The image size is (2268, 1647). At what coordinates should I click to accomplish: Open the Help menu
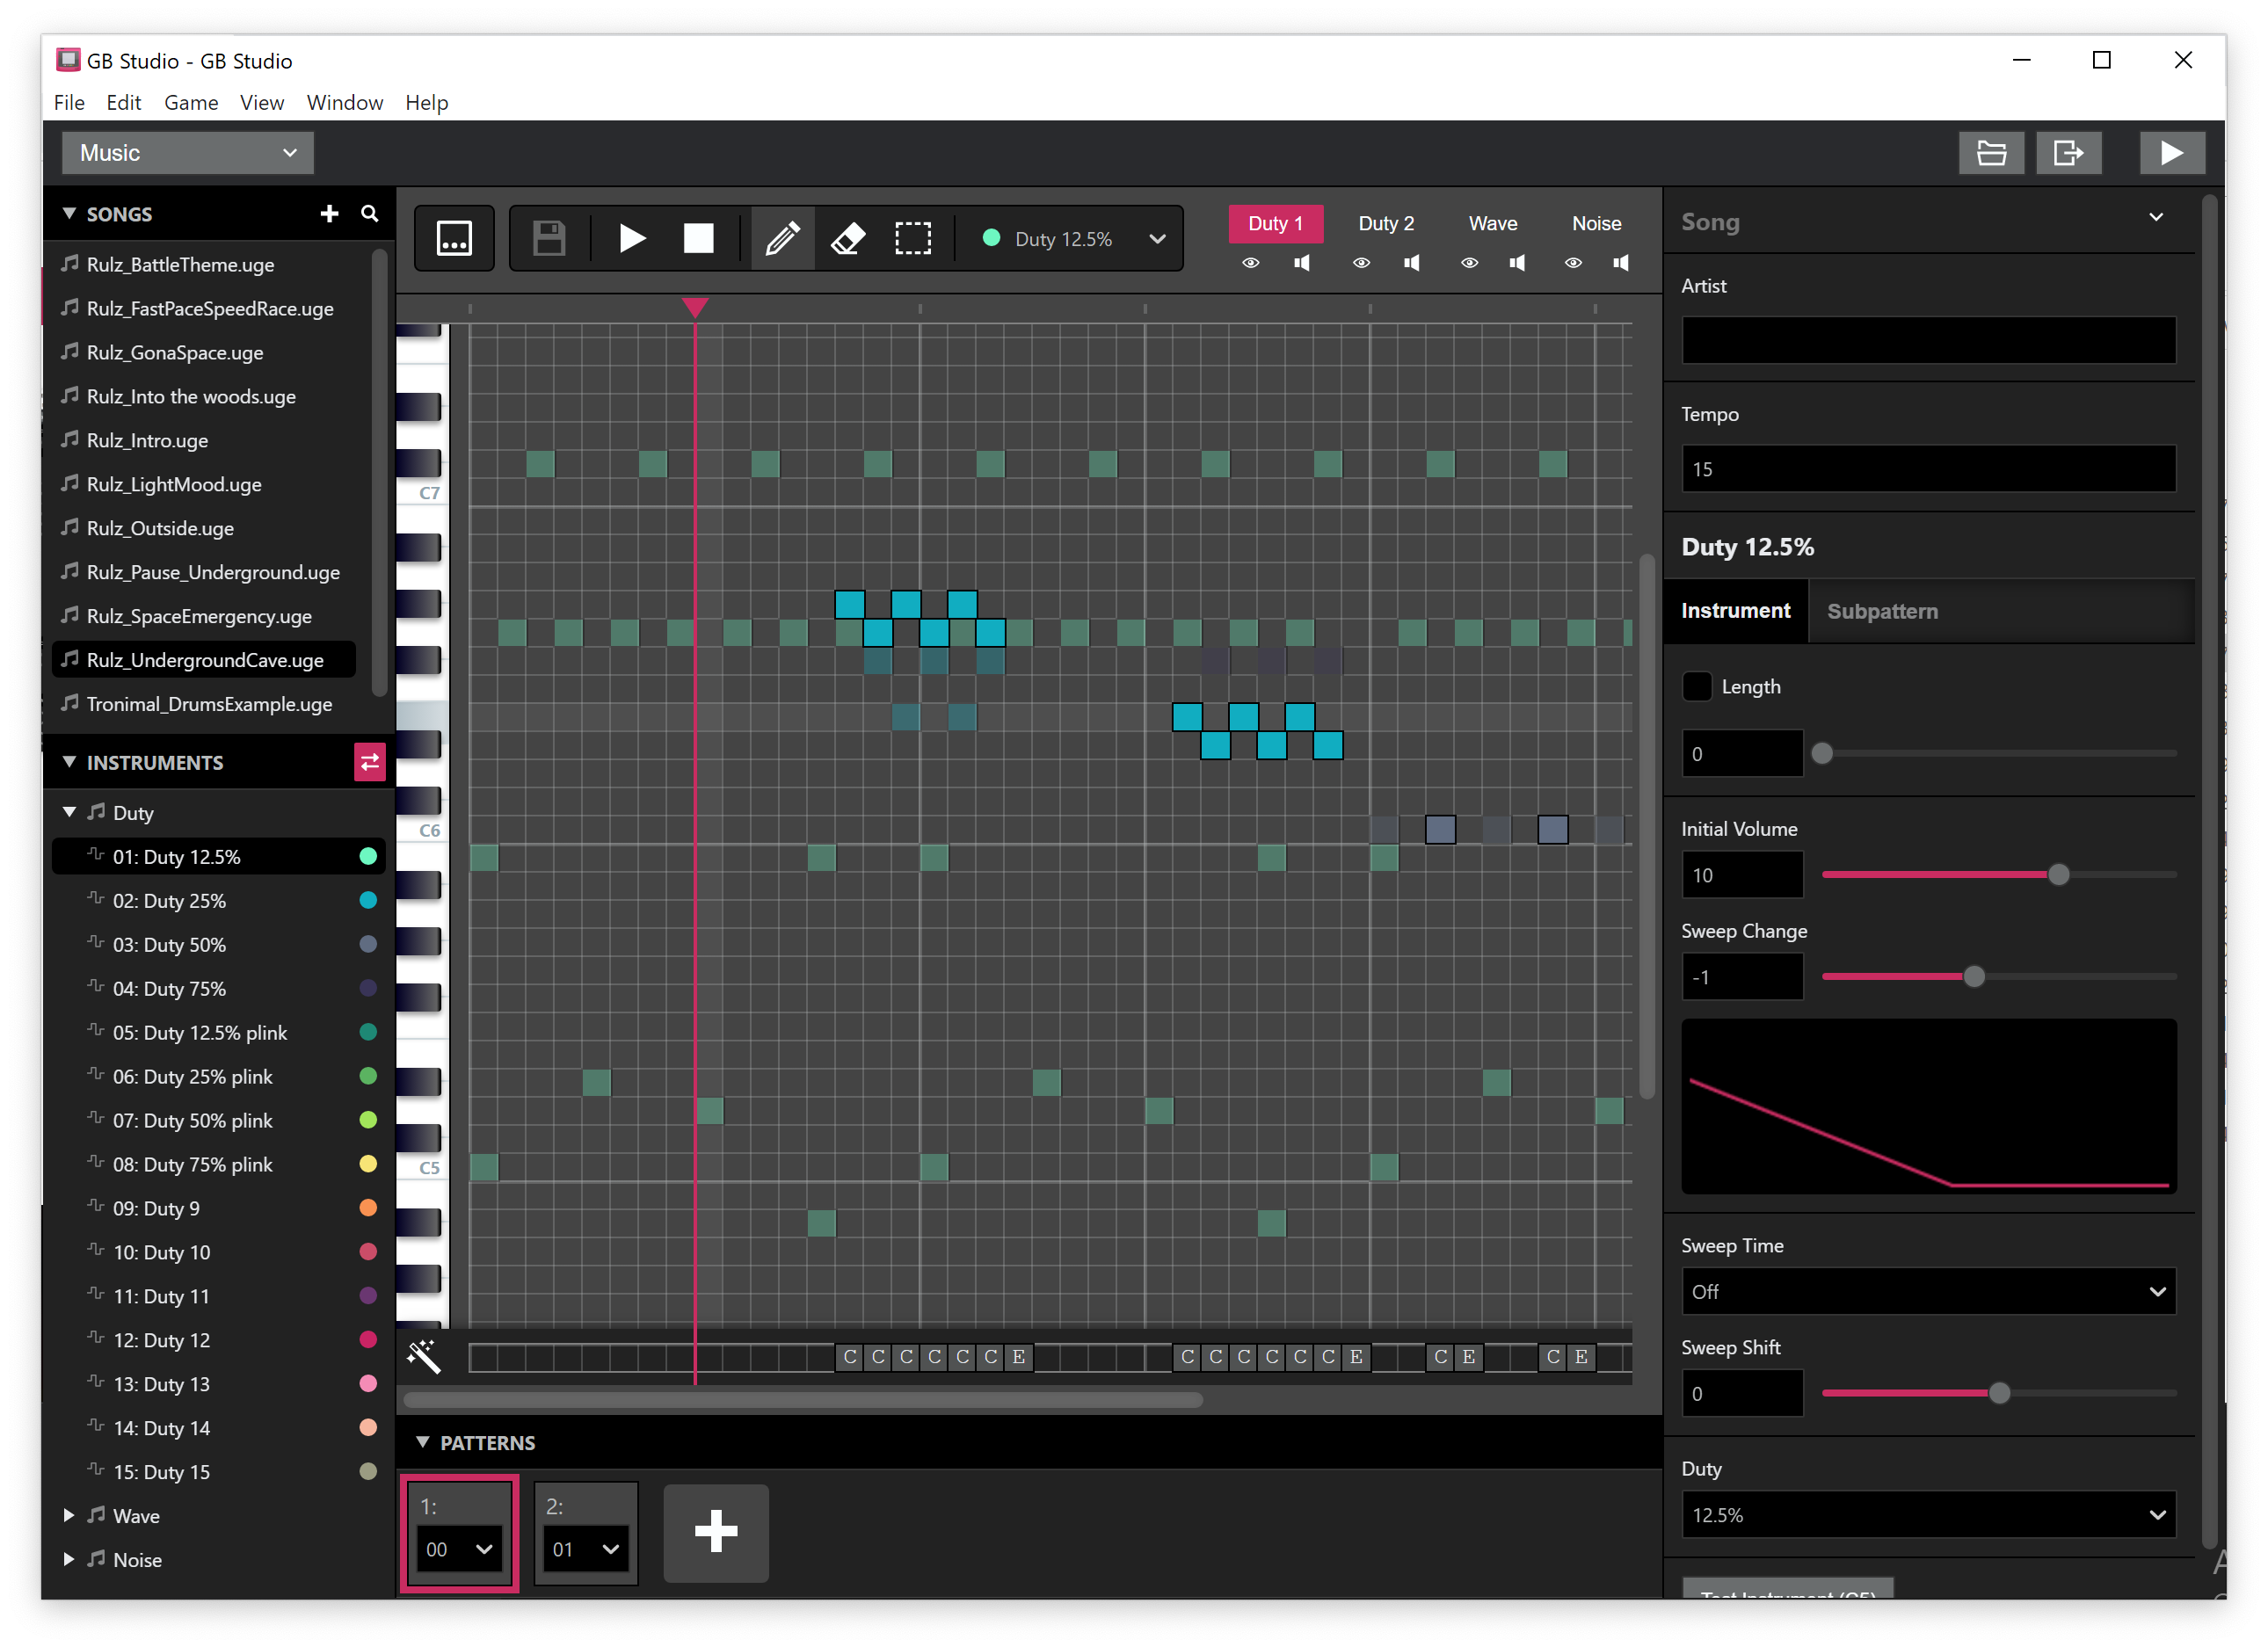(427, 102)
